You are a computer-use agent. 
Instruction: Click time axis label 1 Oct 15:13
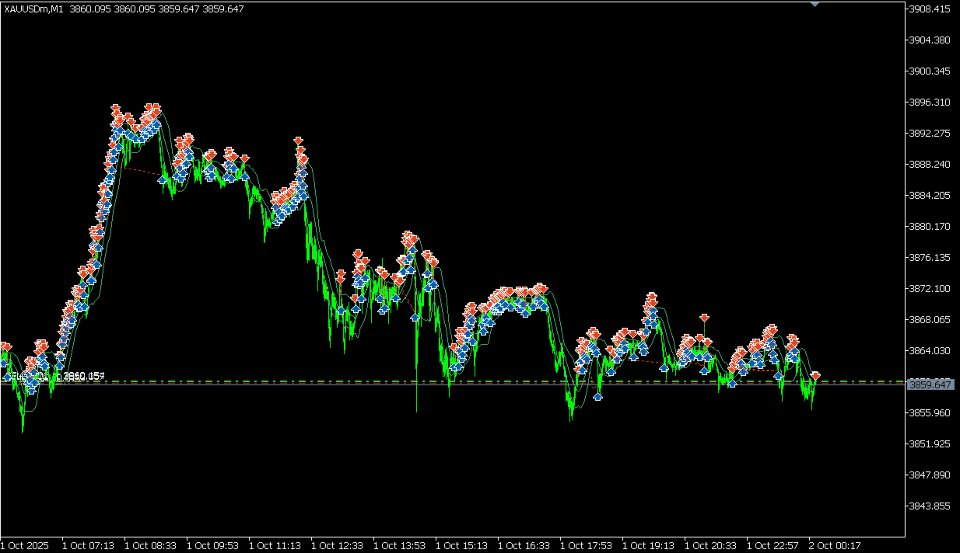(462, 546)
